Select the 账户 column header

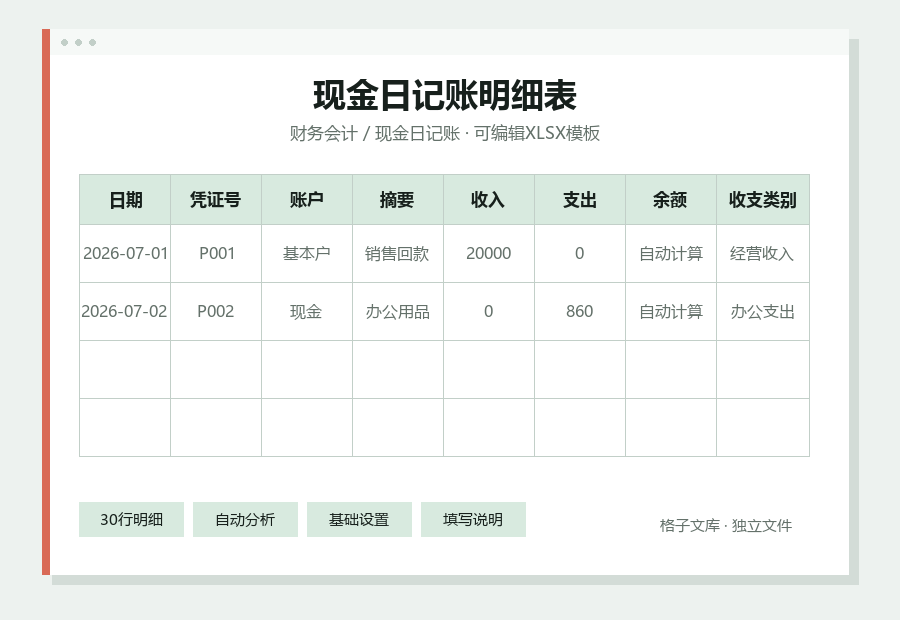click(x=307, y=200)
